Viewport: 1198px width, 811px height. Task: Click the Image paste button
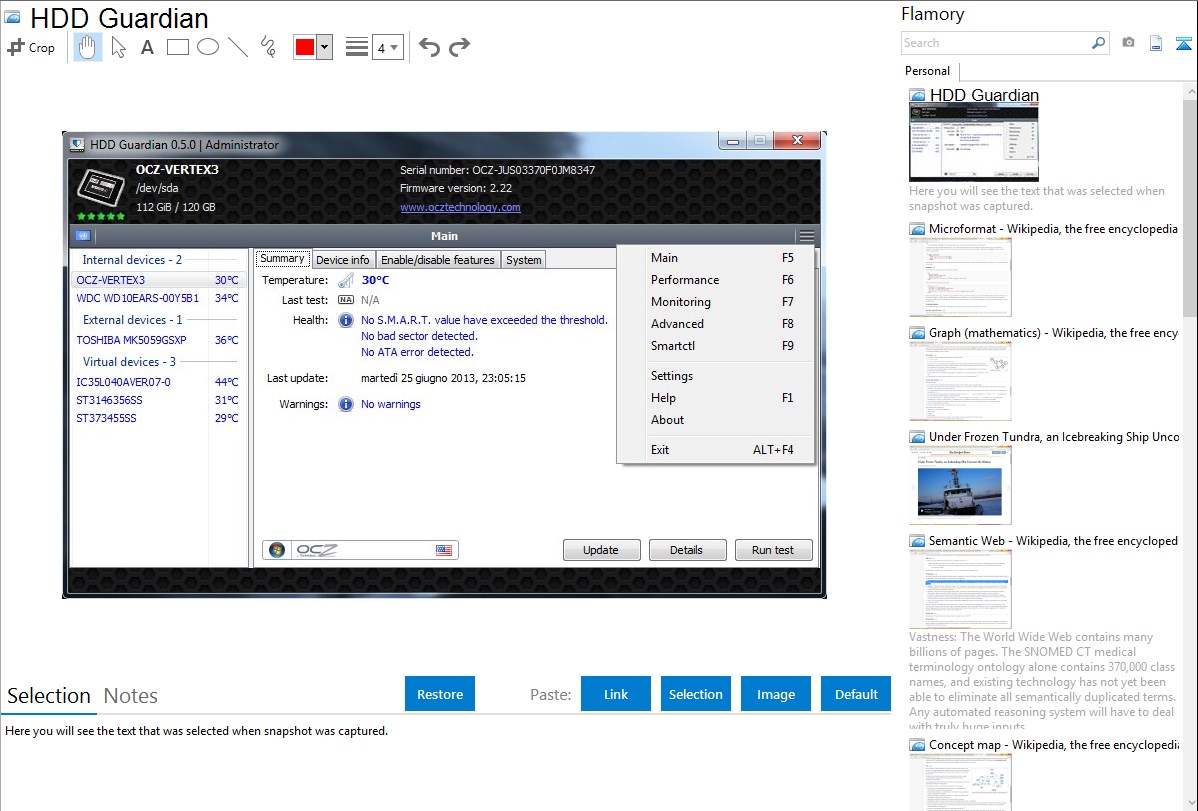pos(775,694)
